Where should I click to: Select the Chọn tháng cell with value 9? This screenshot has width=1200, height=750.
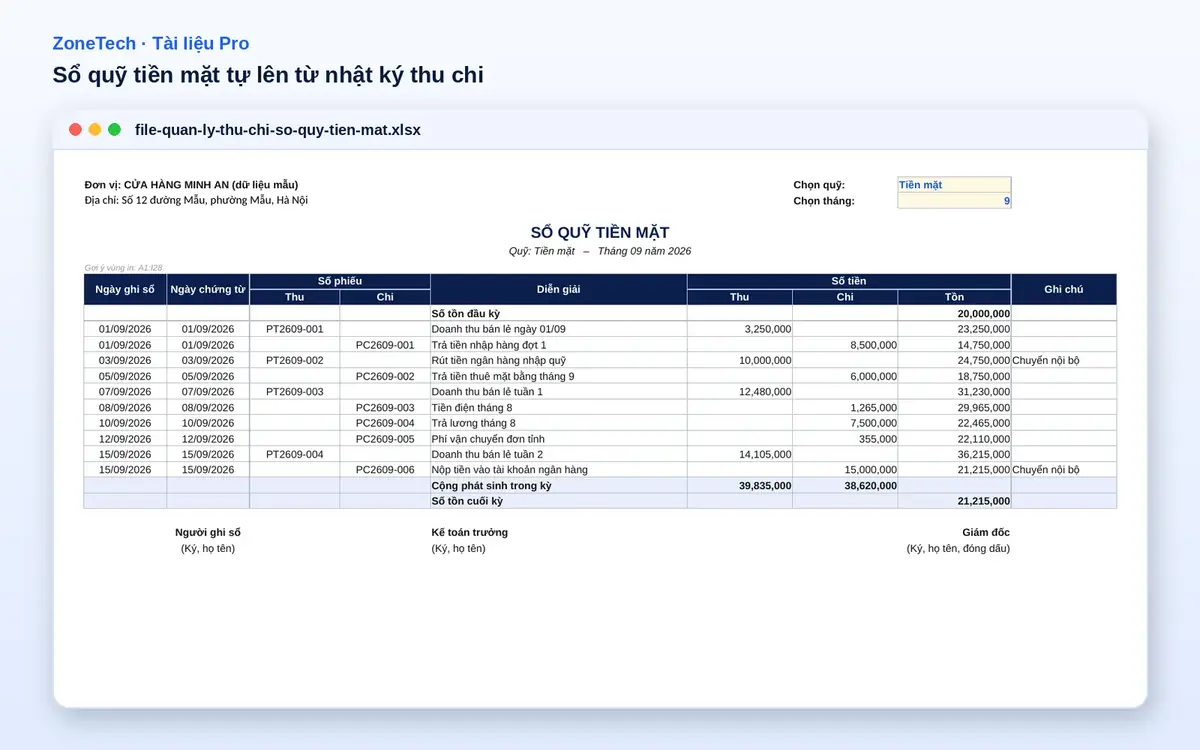click(954, 201)
